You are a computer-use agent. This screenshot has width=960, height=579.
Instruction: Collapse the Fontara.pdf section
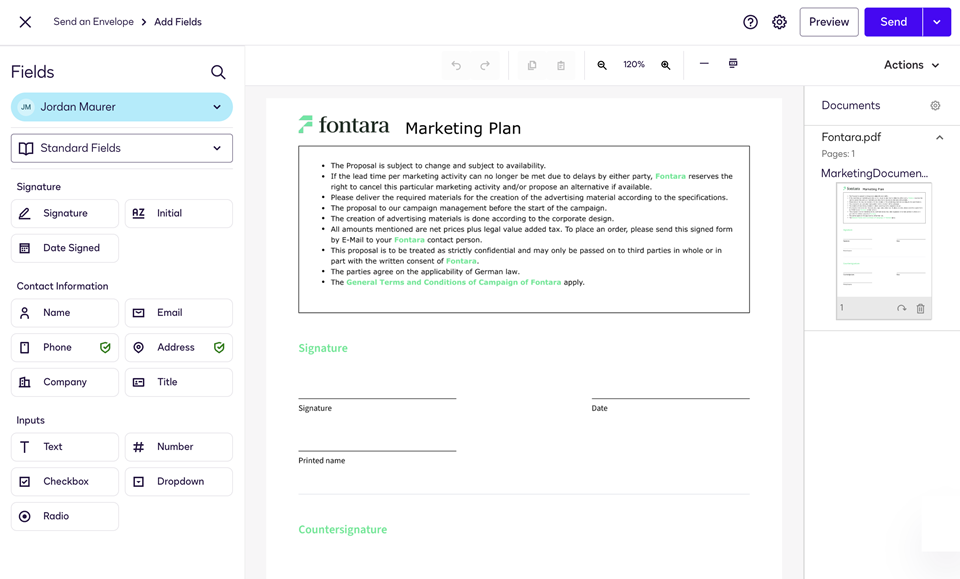point(938,137)
